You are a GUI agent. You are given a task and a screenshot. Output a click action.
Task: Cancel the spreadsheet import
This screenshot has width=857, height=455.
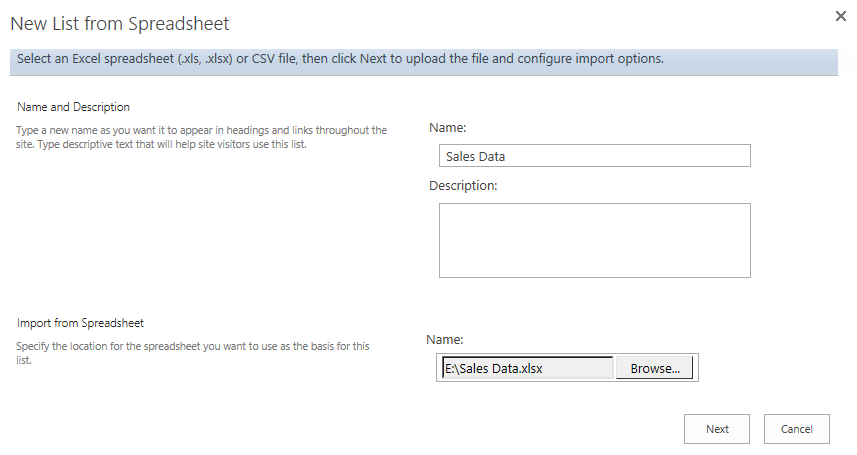point(796,429)
